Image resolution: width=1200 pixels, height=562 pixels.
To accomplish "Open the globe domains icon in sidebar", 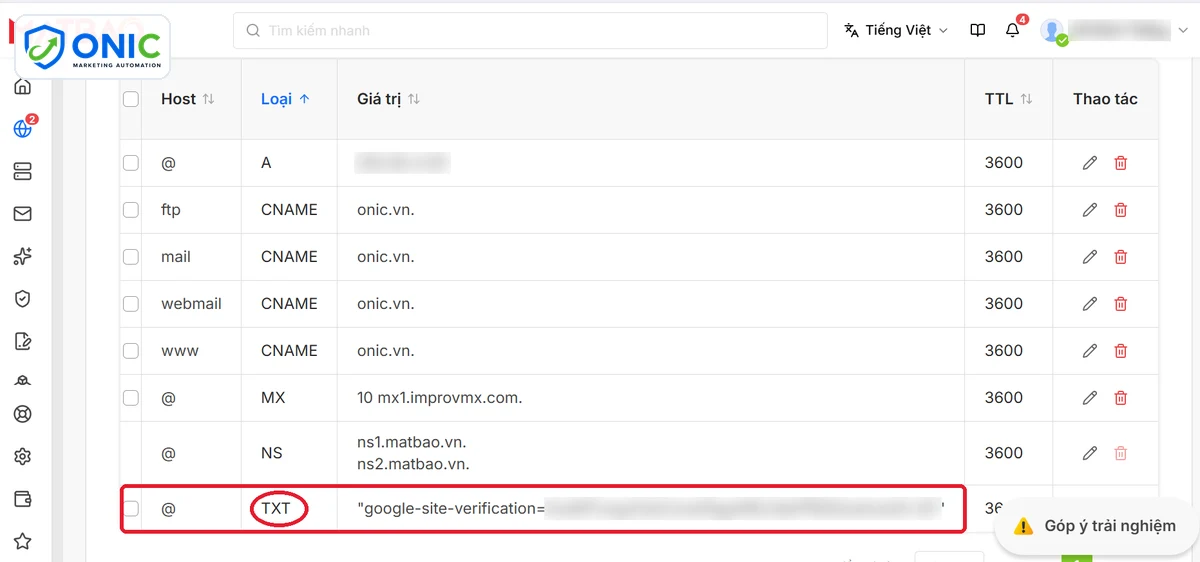I will pos(22,129).
